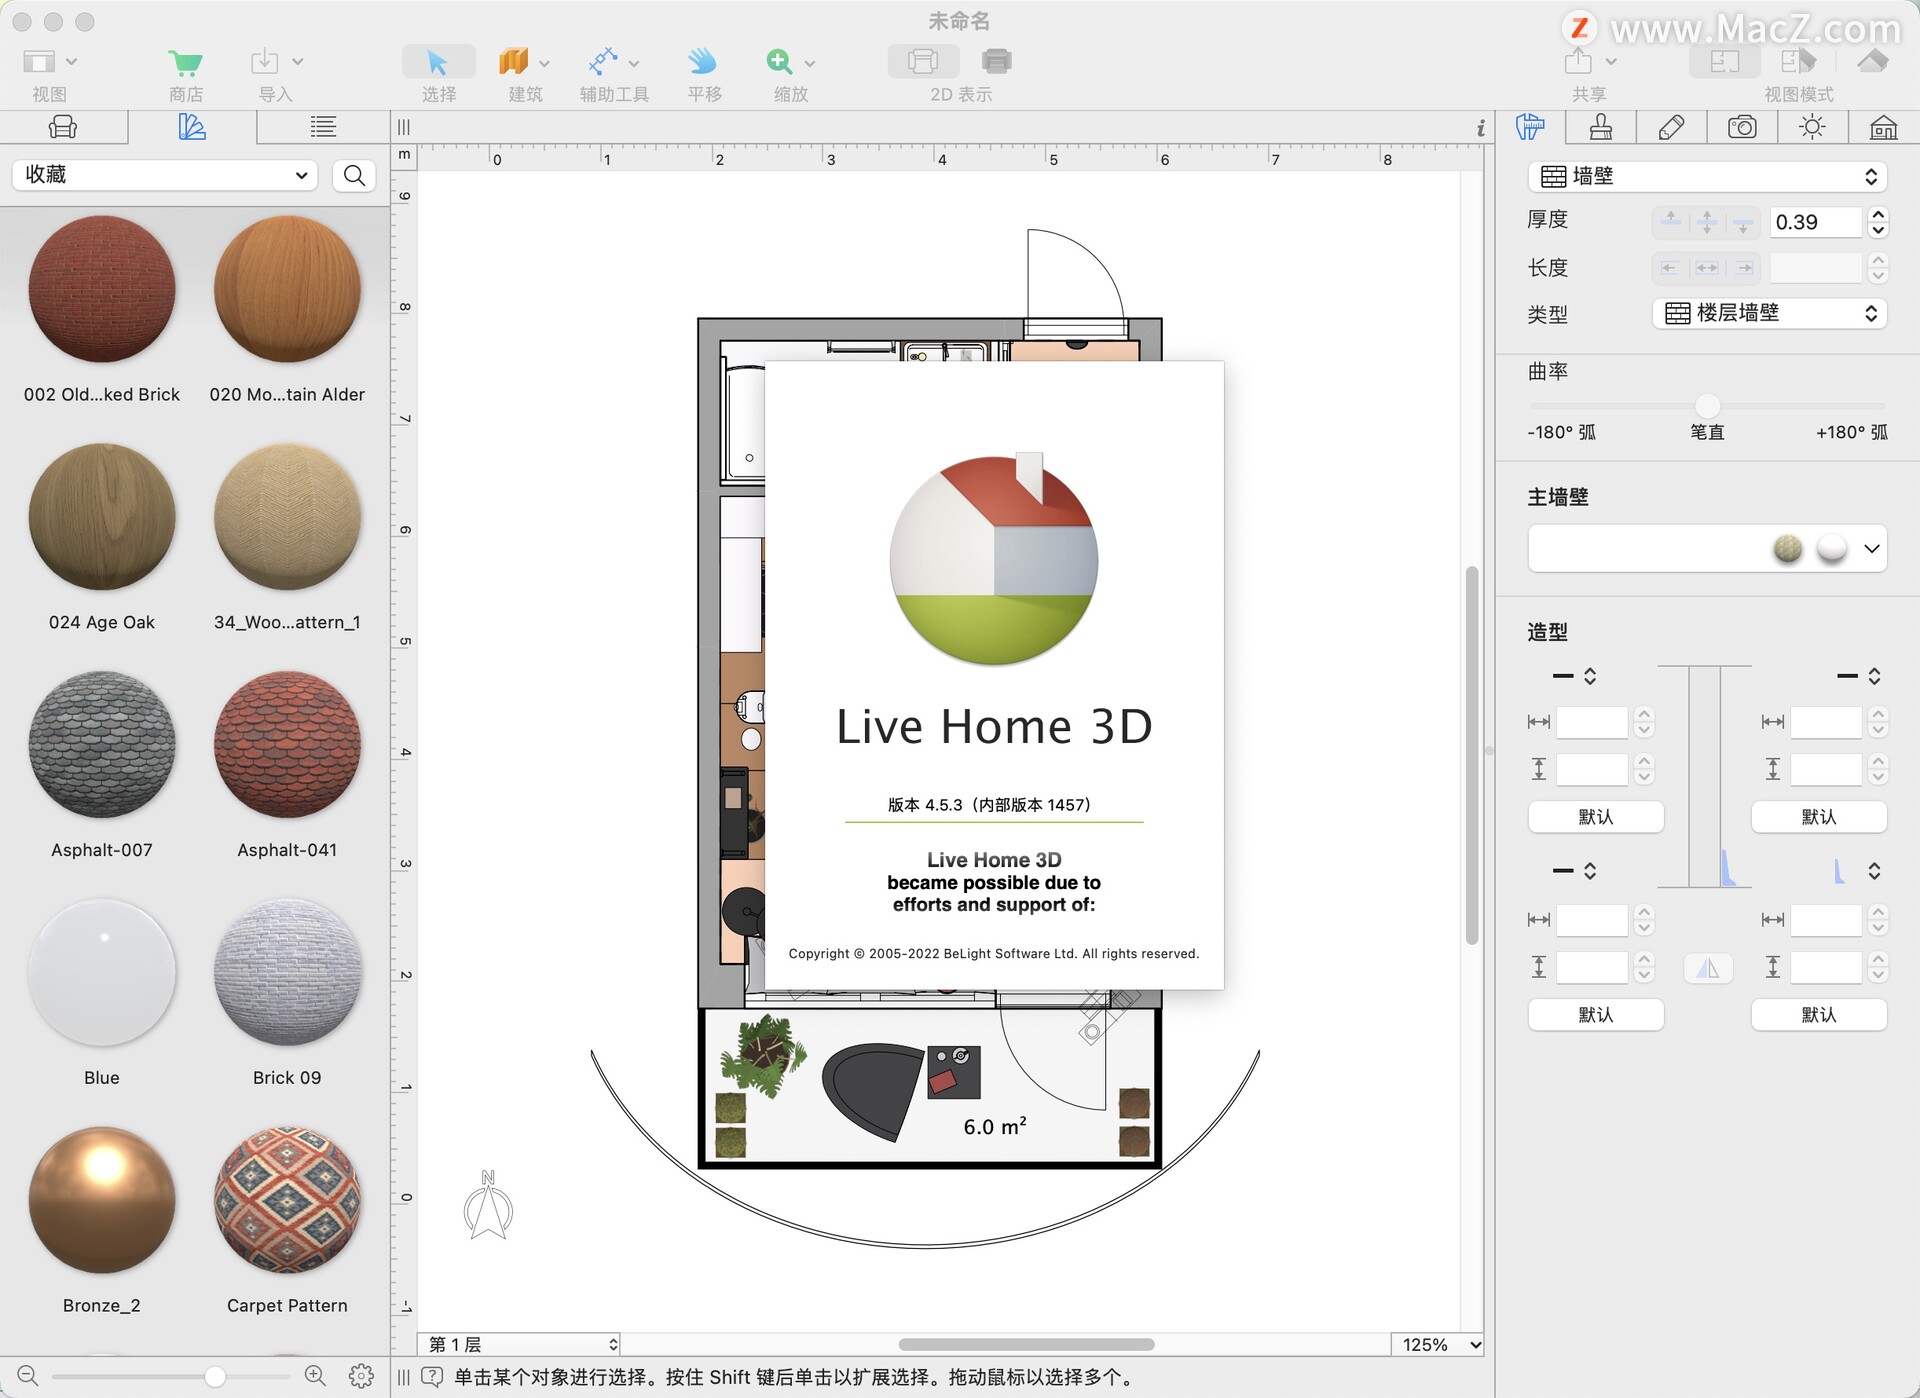This screenshot has width=1920, height=1398.
Task: Open the furniture library tab
Action: tap(63, 127)
